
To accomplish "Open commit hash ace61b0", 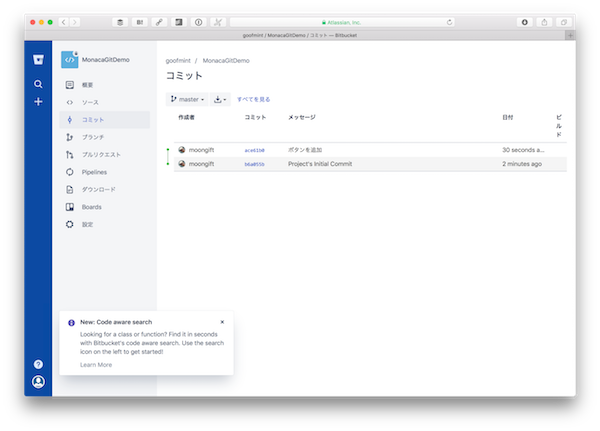I will click(x=254, y=150).
